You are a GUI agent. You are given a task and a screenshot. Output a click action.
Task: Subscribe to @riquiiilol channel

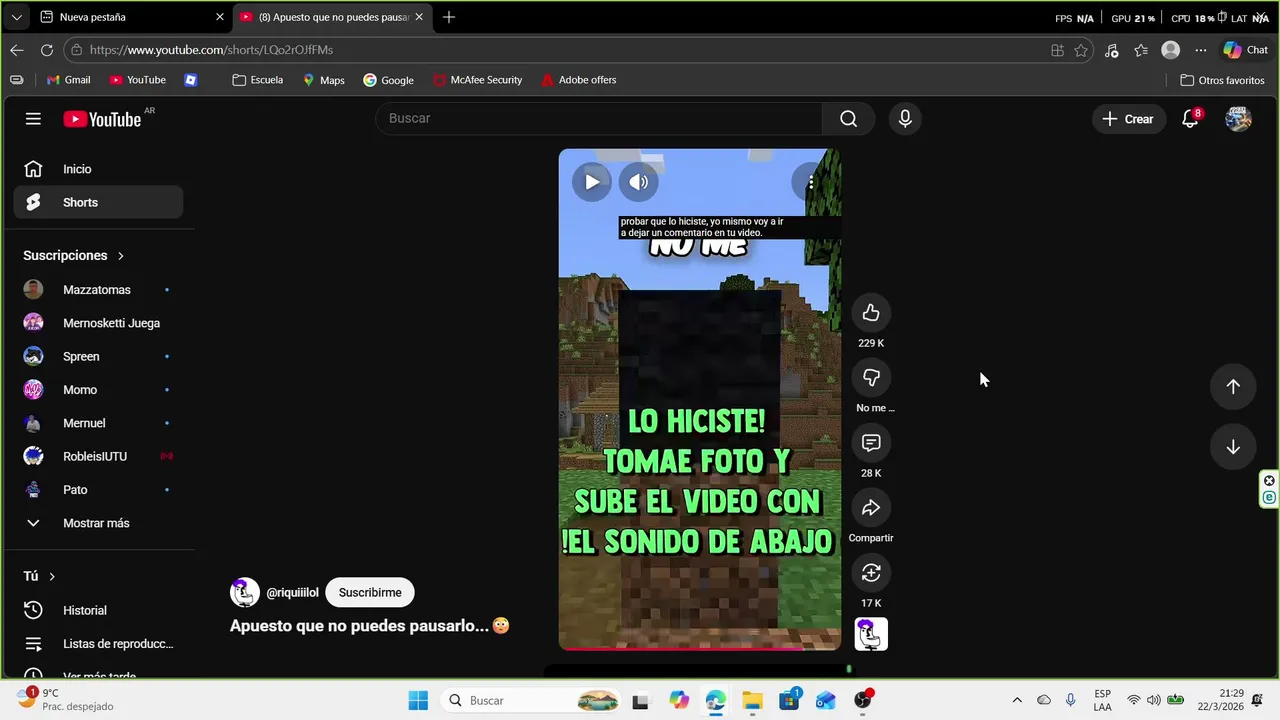(x=370, y=592)
